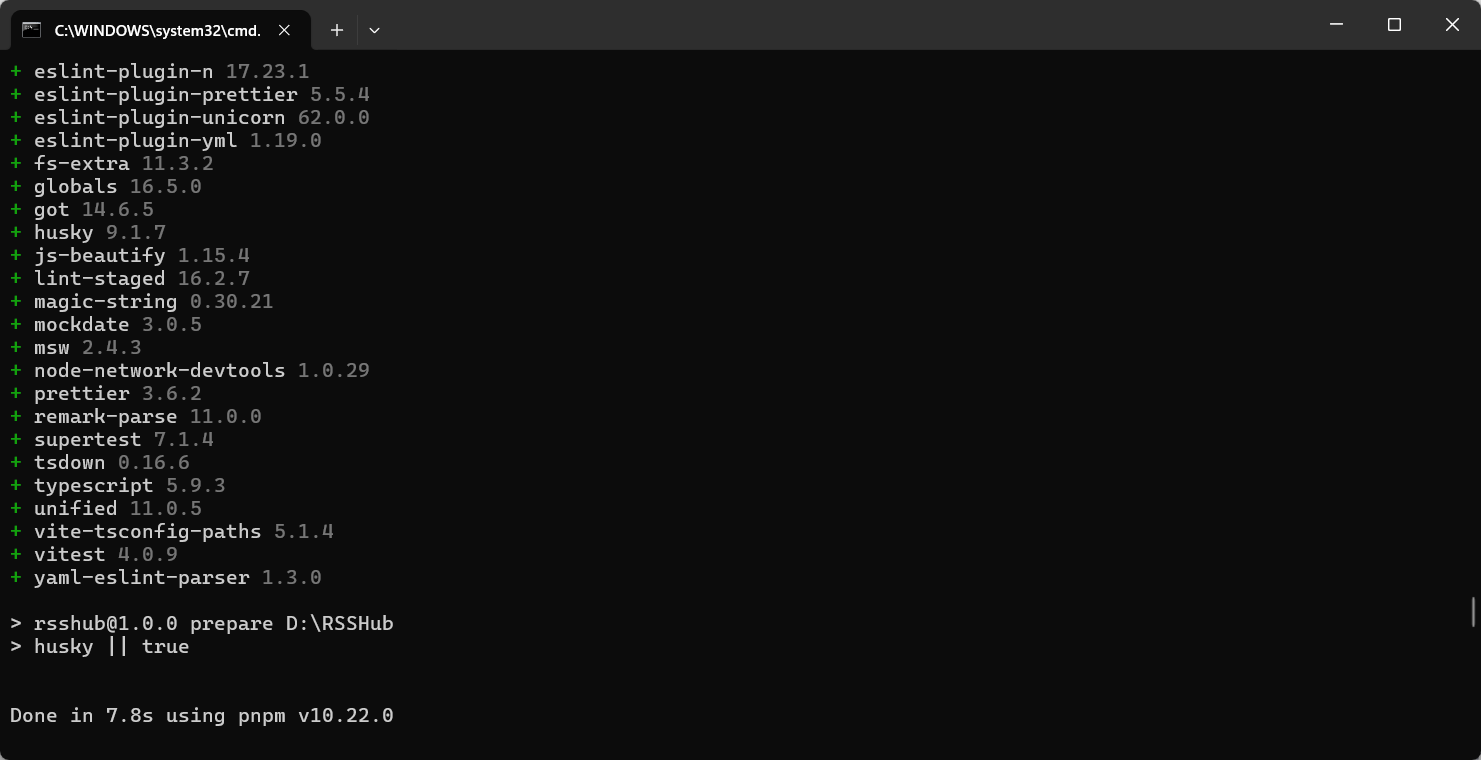Close the cmd.exe terminal tab
The width and height of the screenshot is (1481, 760).
pyautogui.click(x=284, y=30)
